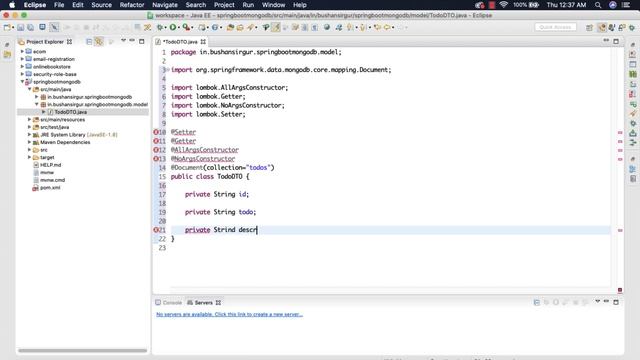The width and height of the screenshot is (640, 360).
Task: Click the Open Type toolbar icon
Action: [x=230, y=27]
